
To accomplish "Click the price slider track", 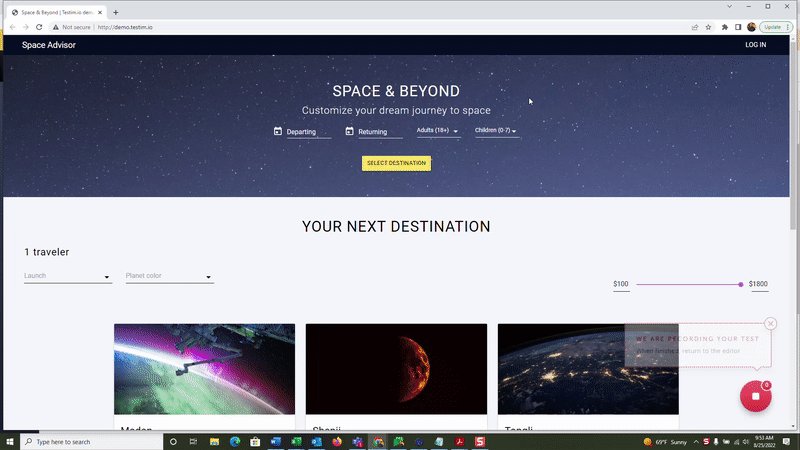I will 688,284.
